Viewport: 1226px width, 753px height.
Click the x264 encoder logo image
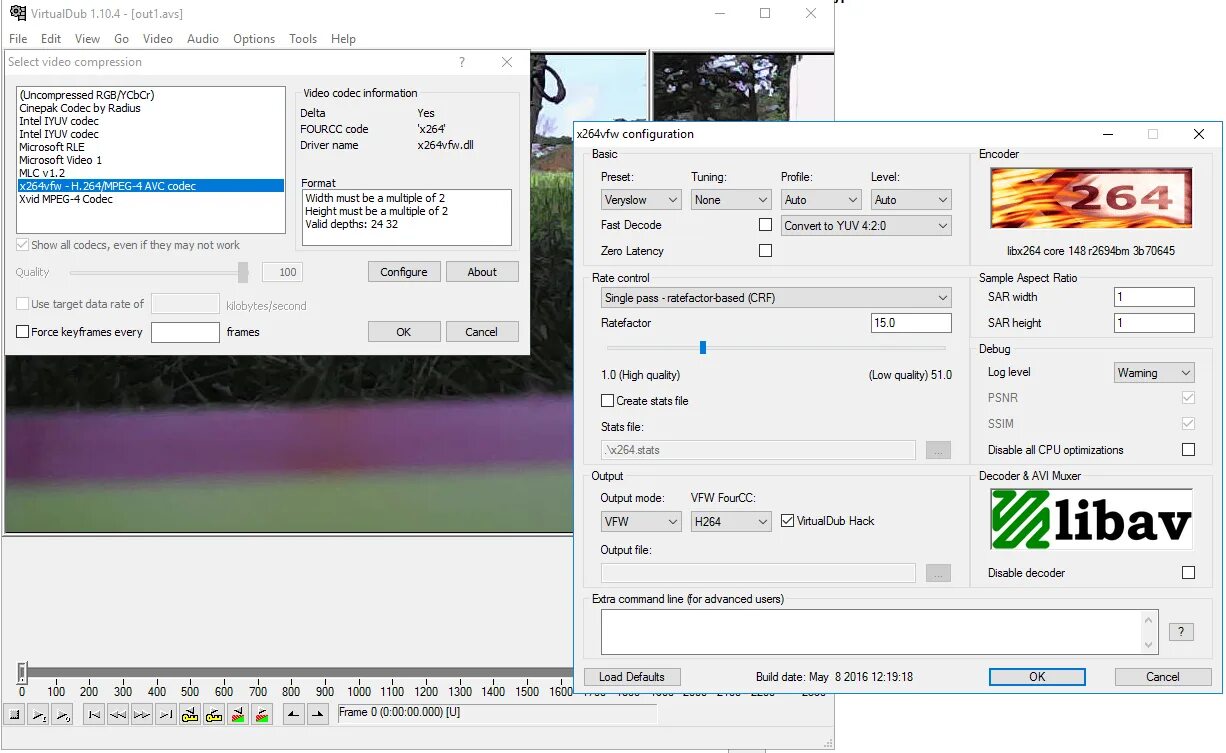[x=1091, y=198]
